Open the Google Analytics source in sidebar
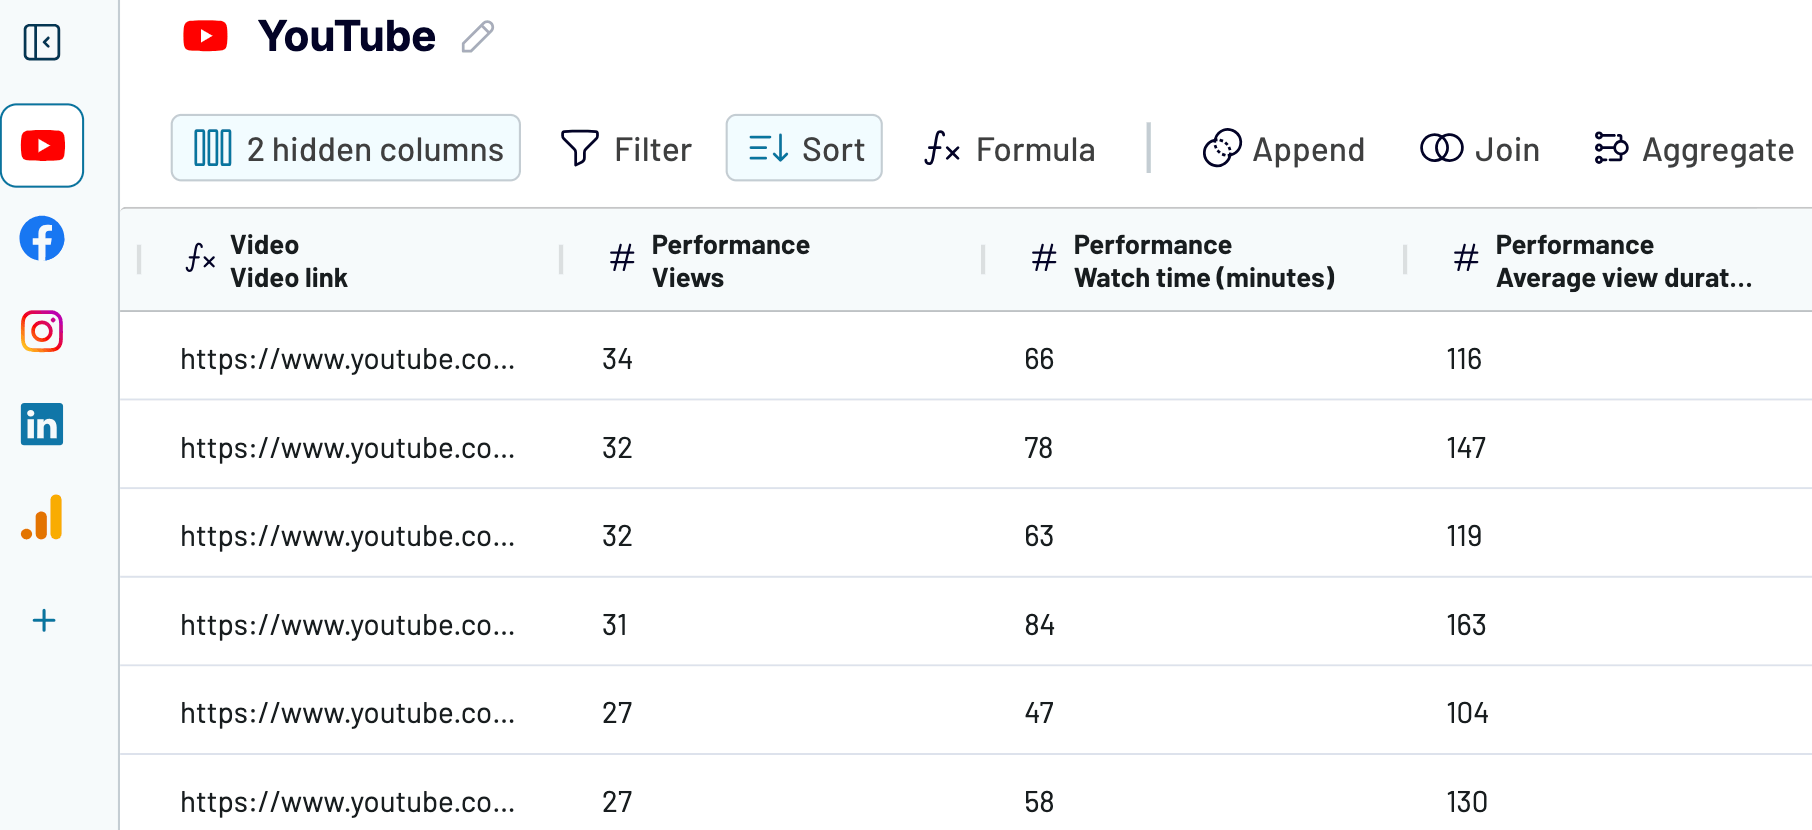1812x830 pixels. tap(42, 517)
